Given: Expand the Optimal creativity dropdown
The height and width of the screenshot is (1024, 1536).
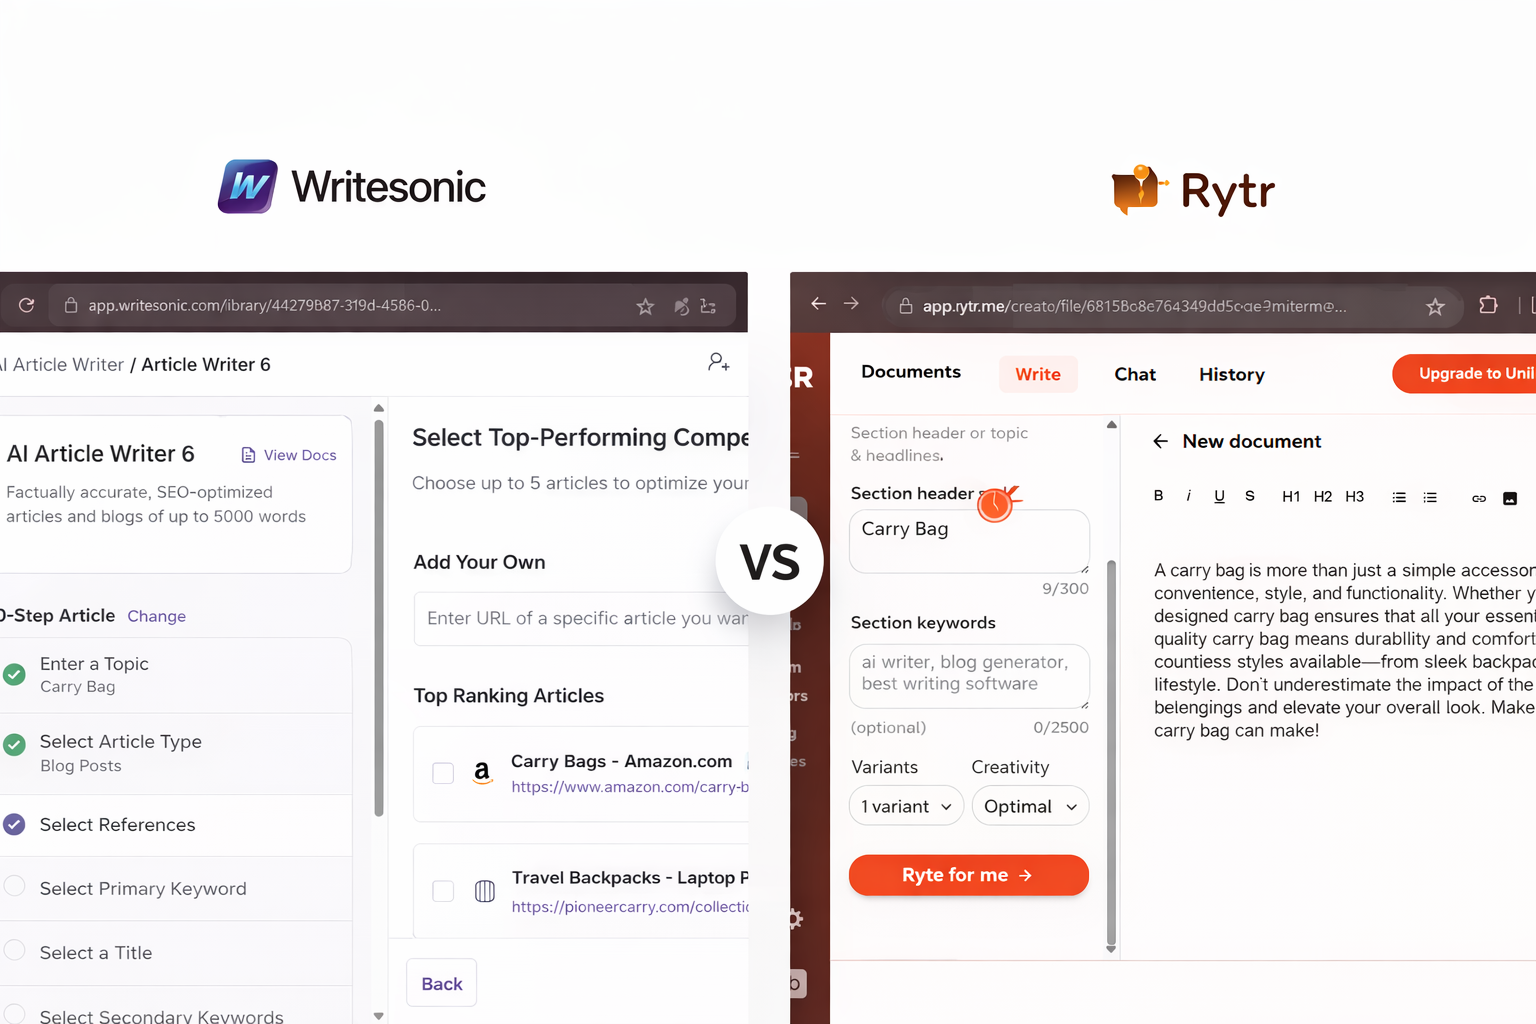Looking at the screenshot, I should (x=1029, y=806).
